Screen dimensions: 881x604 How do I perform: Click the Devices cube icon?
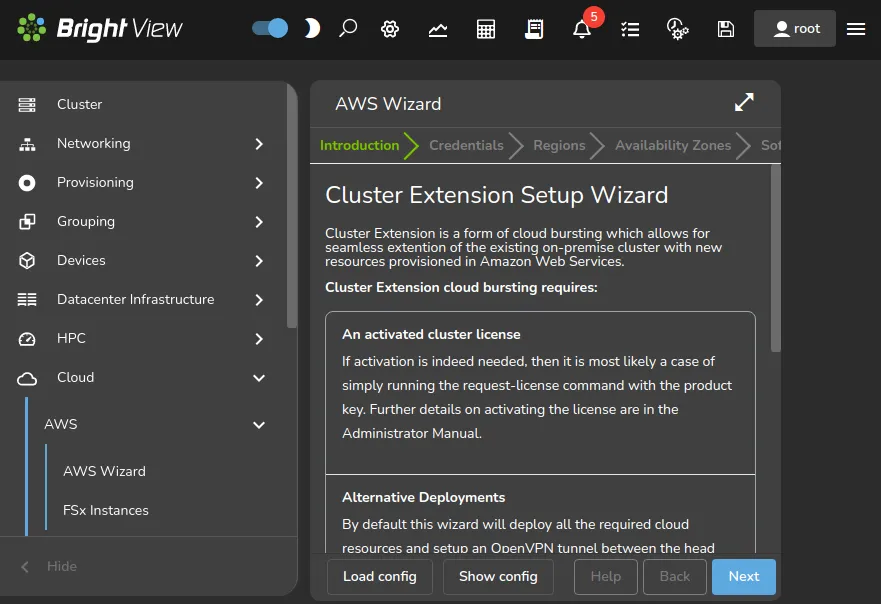point(27,261)
